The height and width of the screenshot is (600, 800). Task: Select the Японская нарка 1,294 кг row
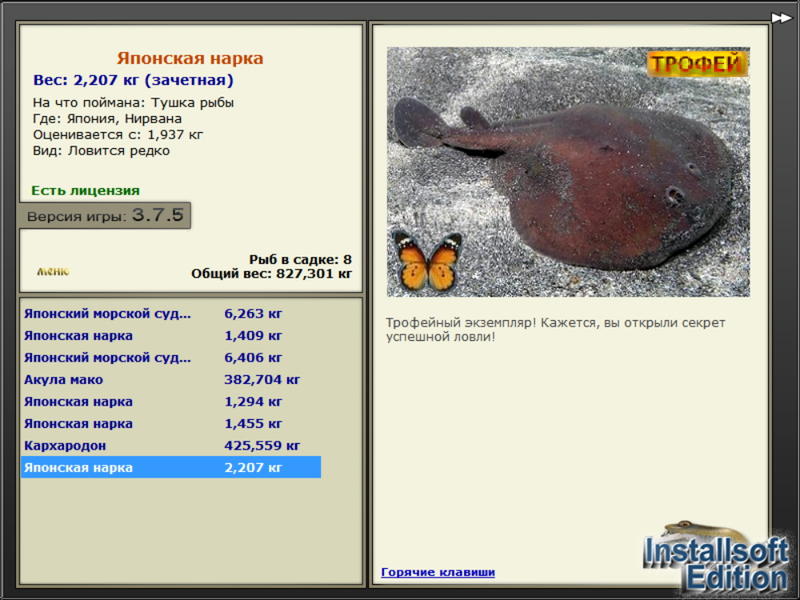171,401
